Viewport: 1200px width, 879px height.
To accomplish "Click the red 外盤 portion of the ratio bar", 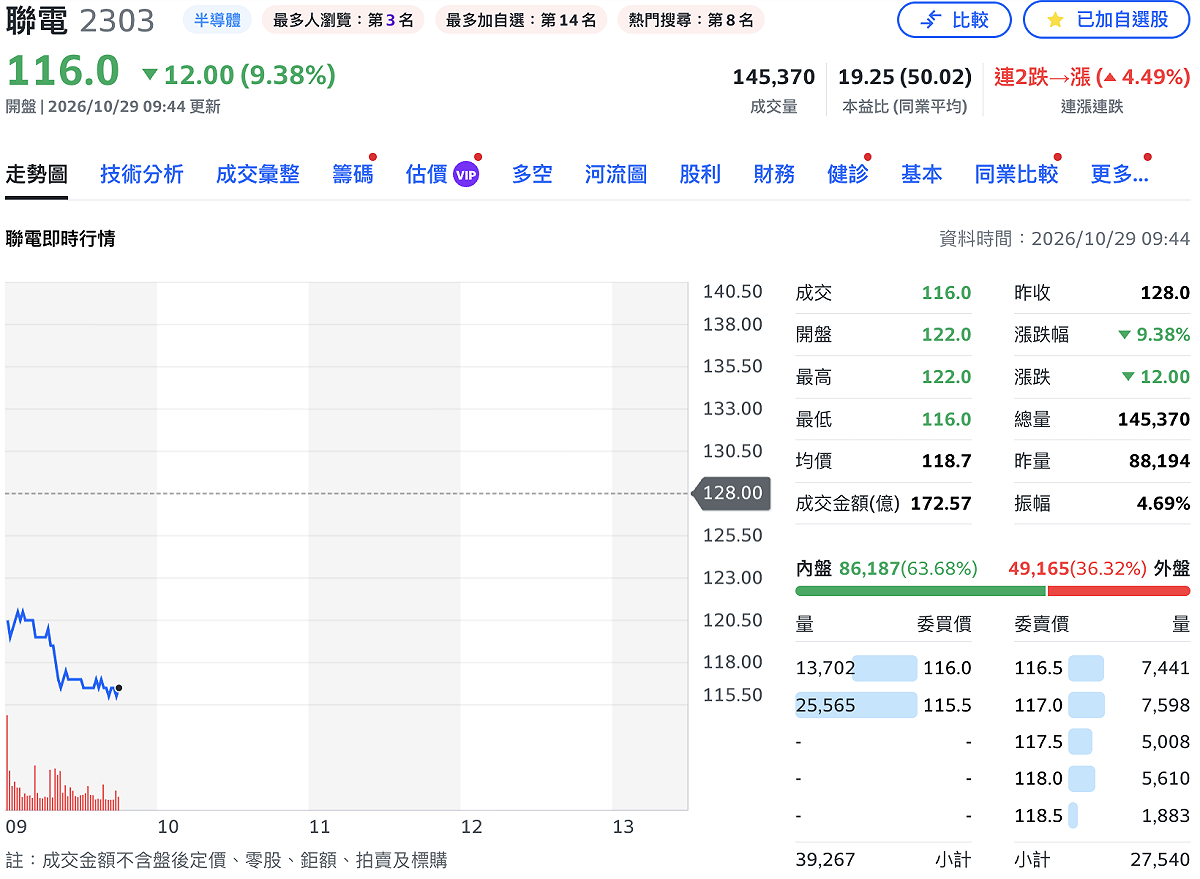I will click(x=1119, y=591).
